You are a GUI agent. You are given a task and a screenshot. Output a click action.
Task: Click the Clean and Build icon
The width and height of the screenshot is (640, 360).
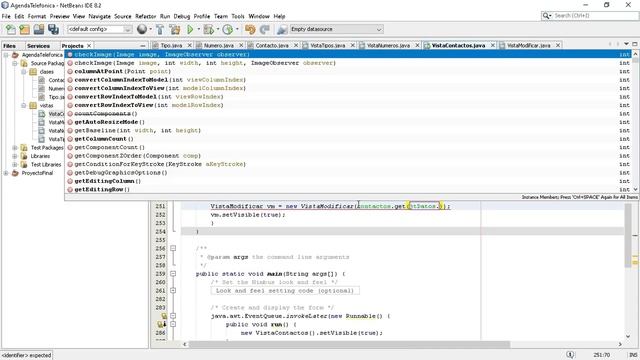click(175, 29)
